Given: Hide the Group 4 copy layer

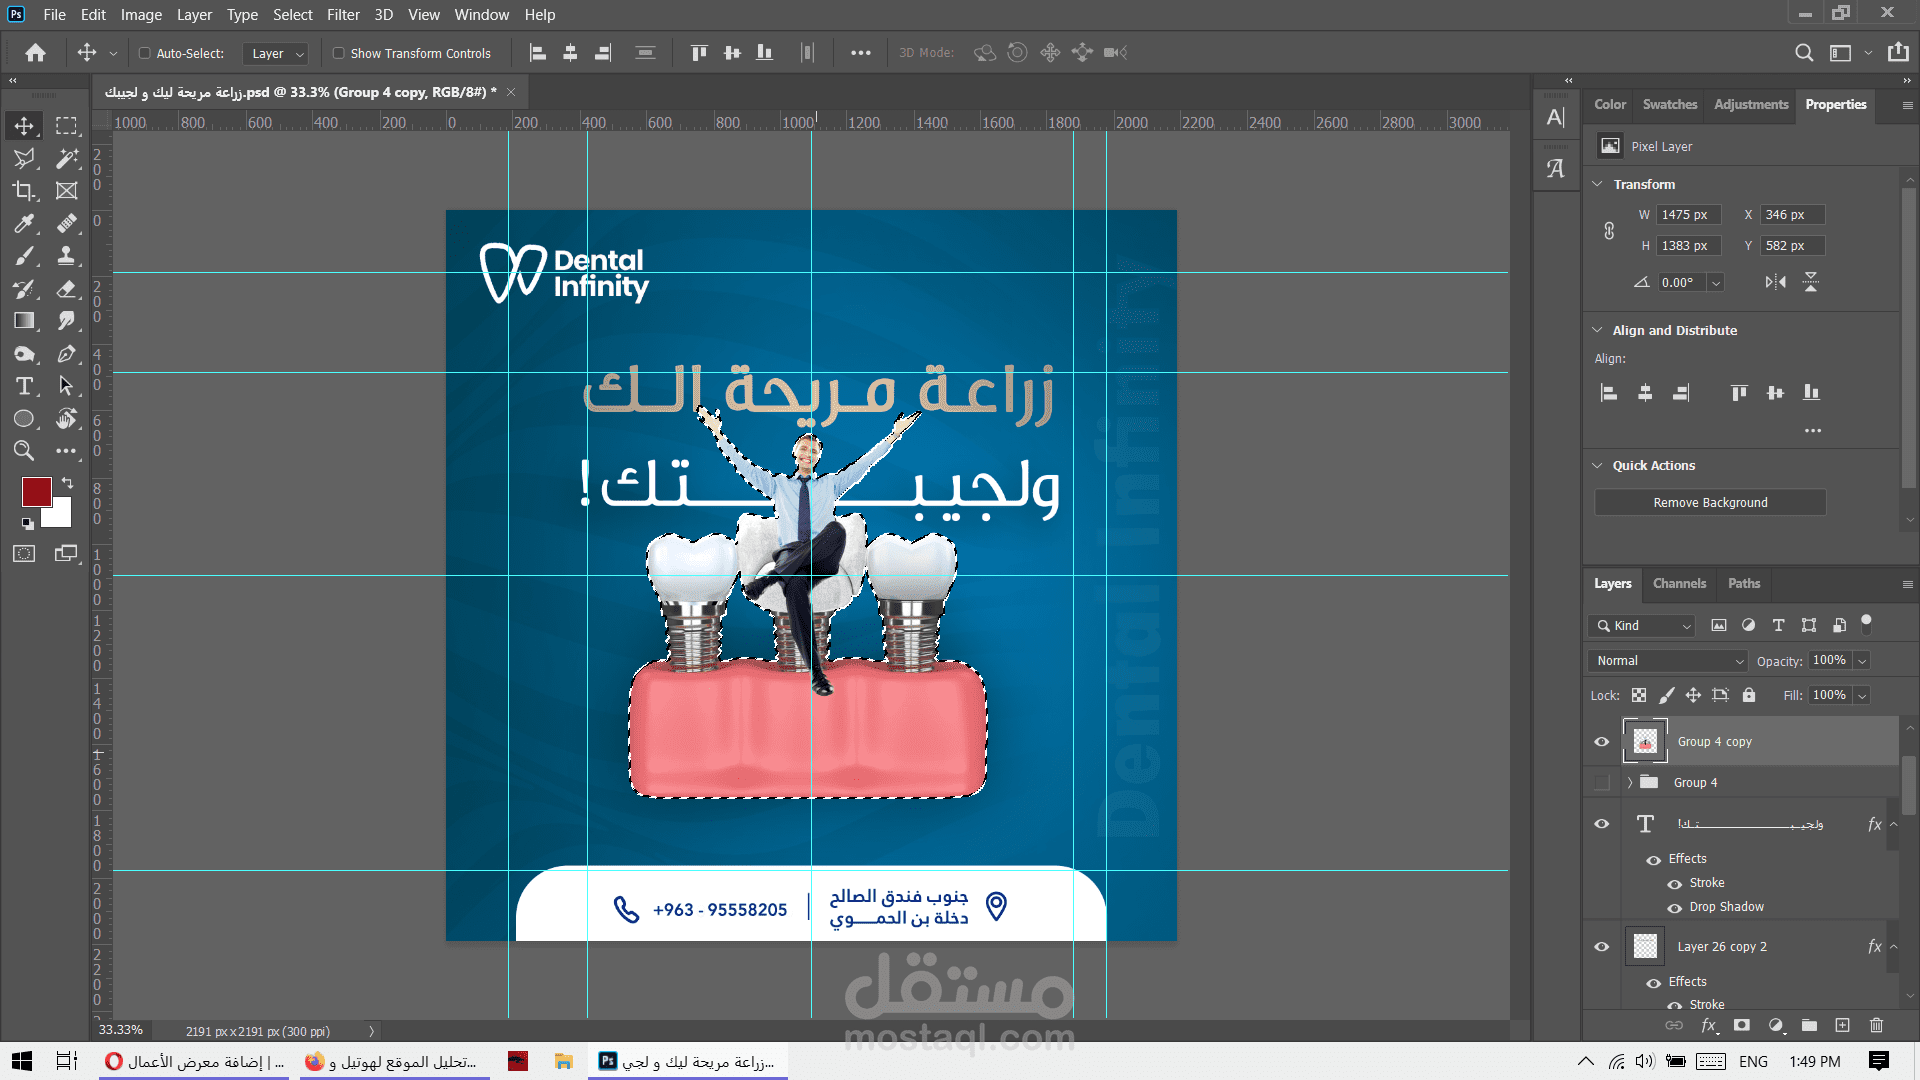Looking at the screenshot, I should tap(1602, 742).
